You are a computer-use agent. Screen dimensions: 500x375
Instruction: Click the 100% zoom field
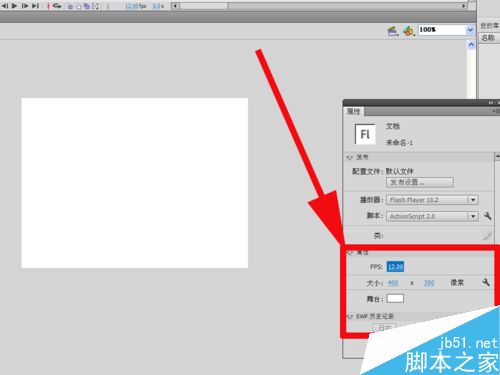point(442,30)
